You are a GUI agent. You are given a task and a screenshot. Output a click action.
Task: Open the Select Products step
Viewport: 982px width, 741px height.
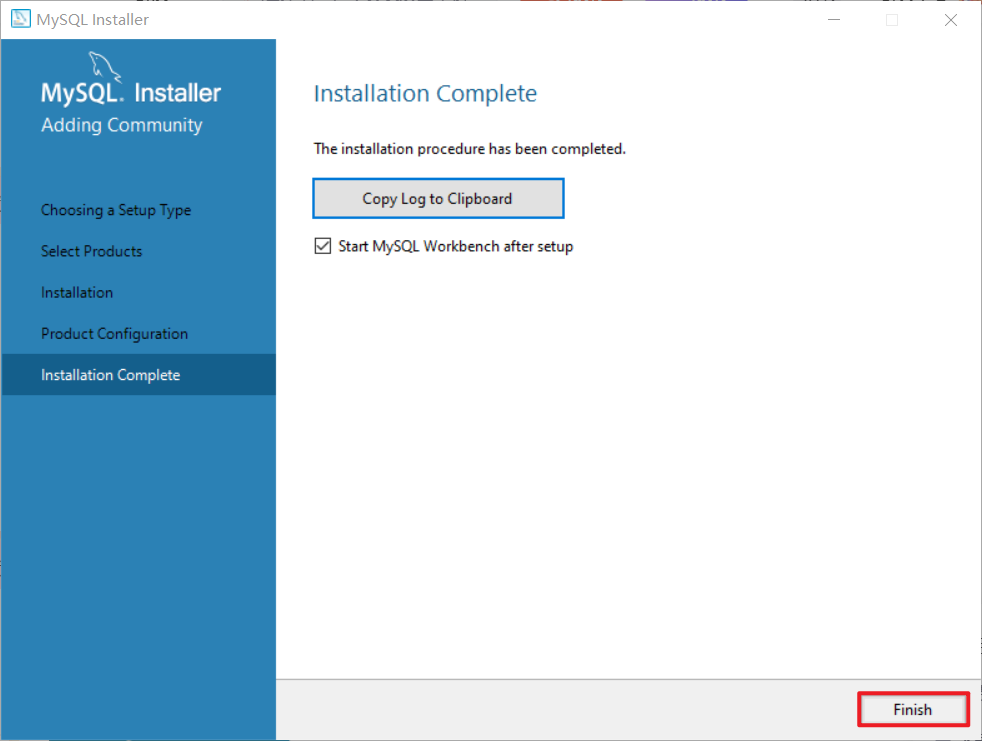tap(91, 251)
